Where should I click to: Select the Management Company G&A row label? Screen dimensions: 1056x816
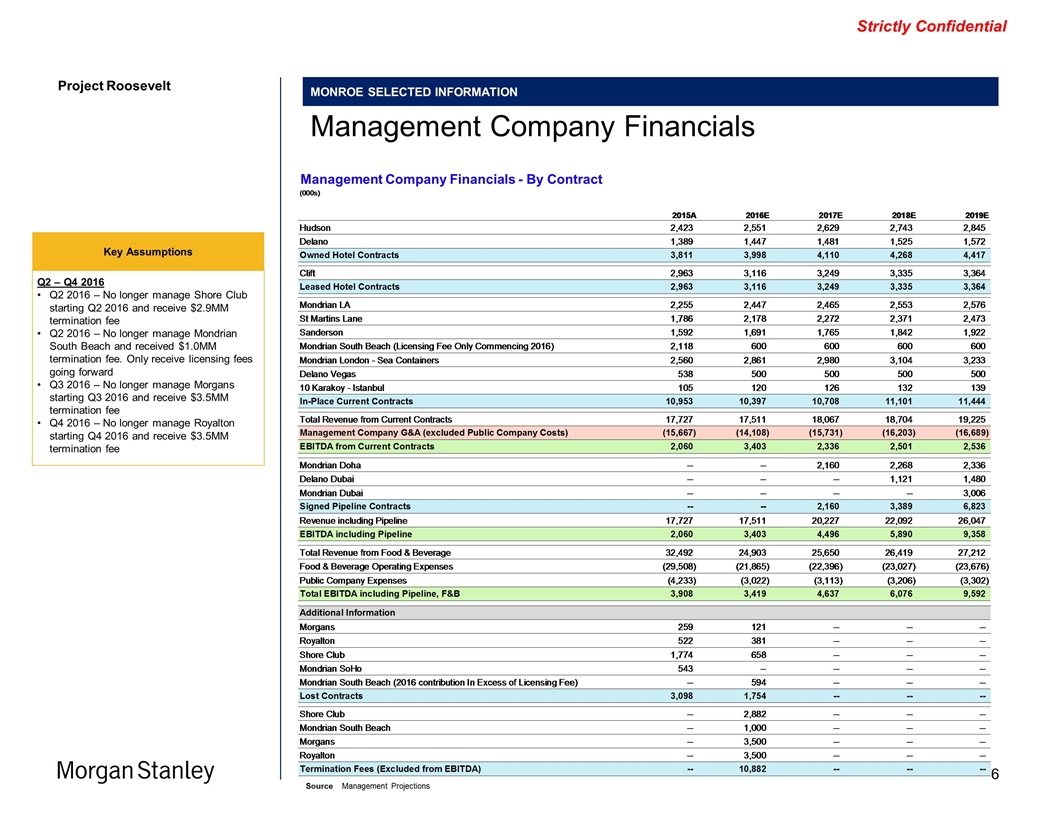point(435,432)
